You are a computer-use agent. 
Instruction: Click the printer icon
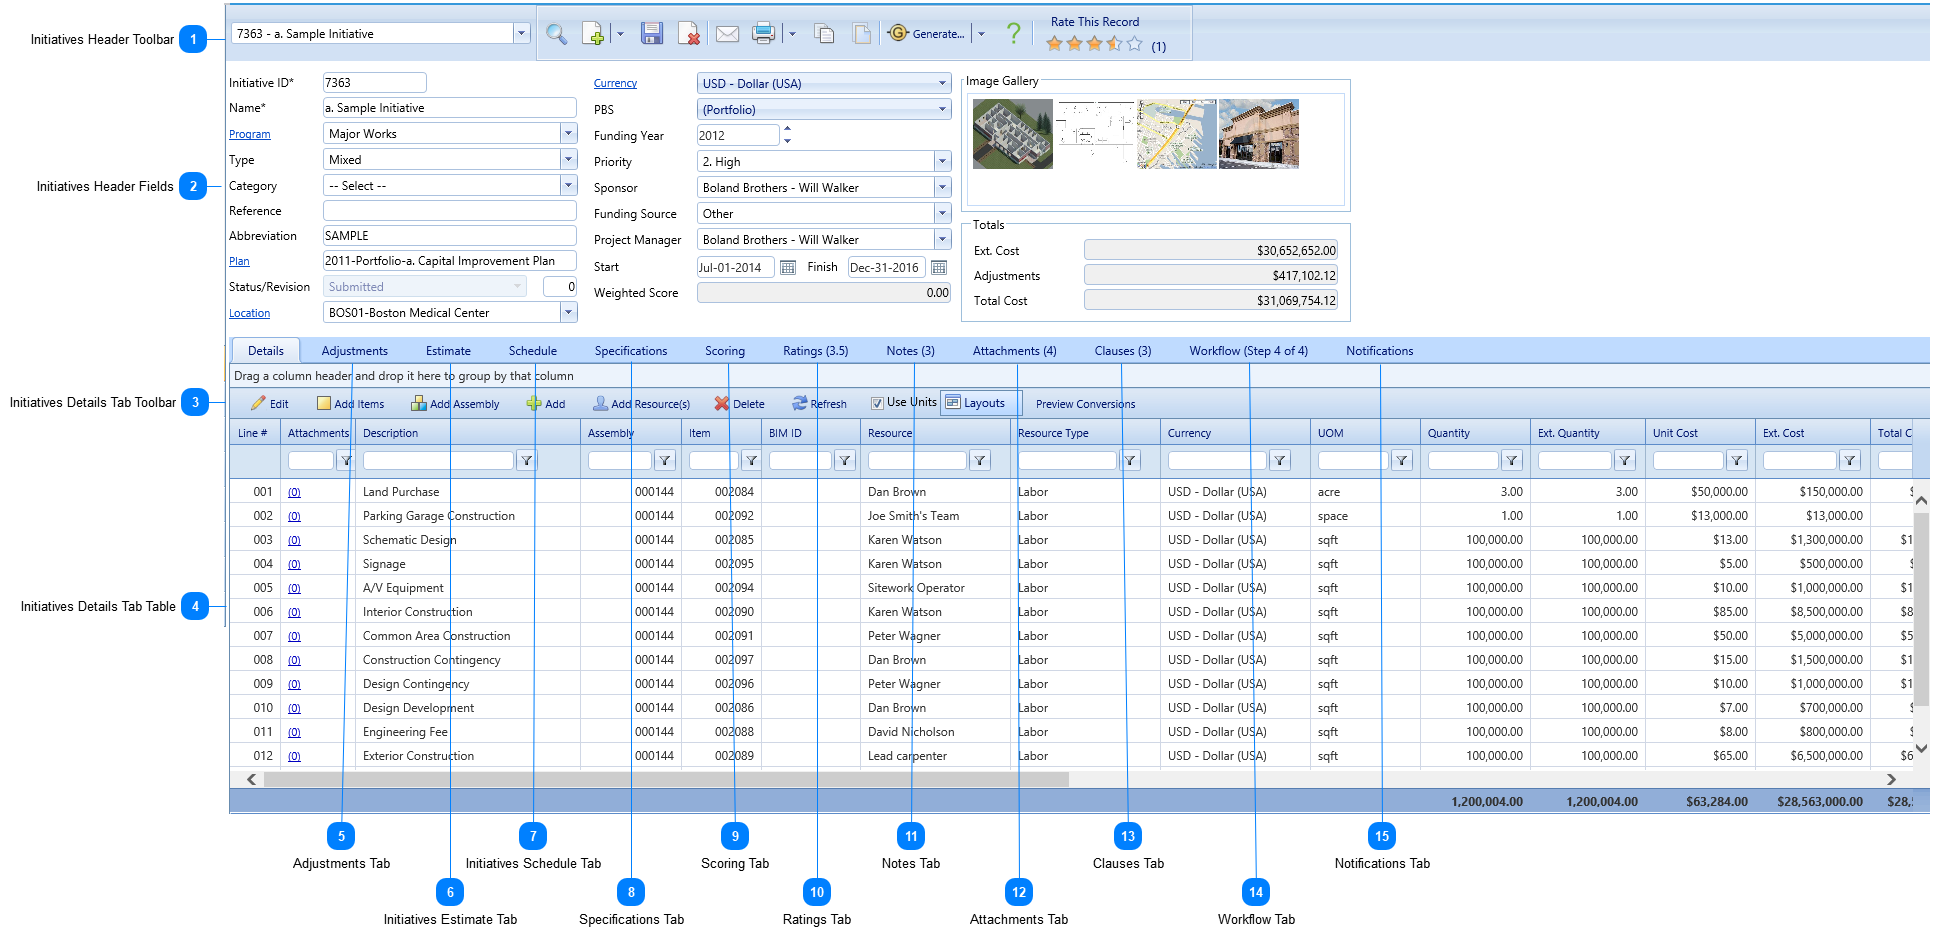tap(763, 34)
